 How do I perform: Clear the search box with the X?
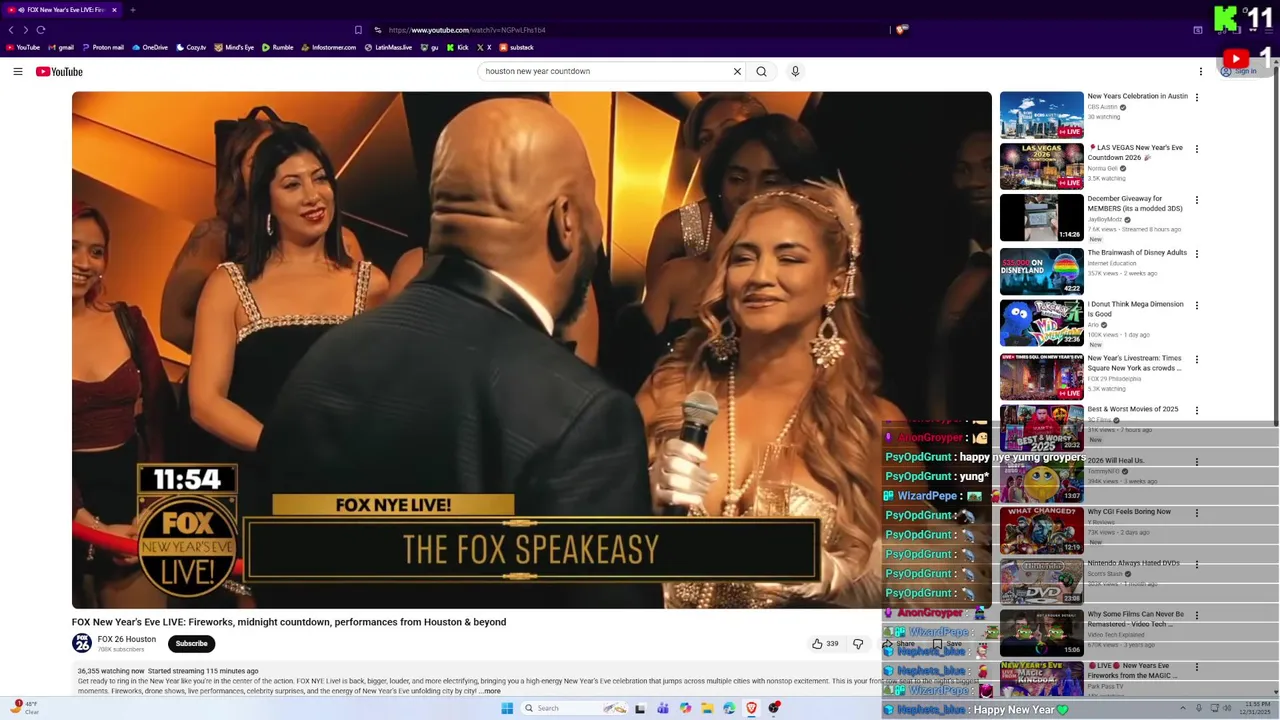tap(737, 71)
